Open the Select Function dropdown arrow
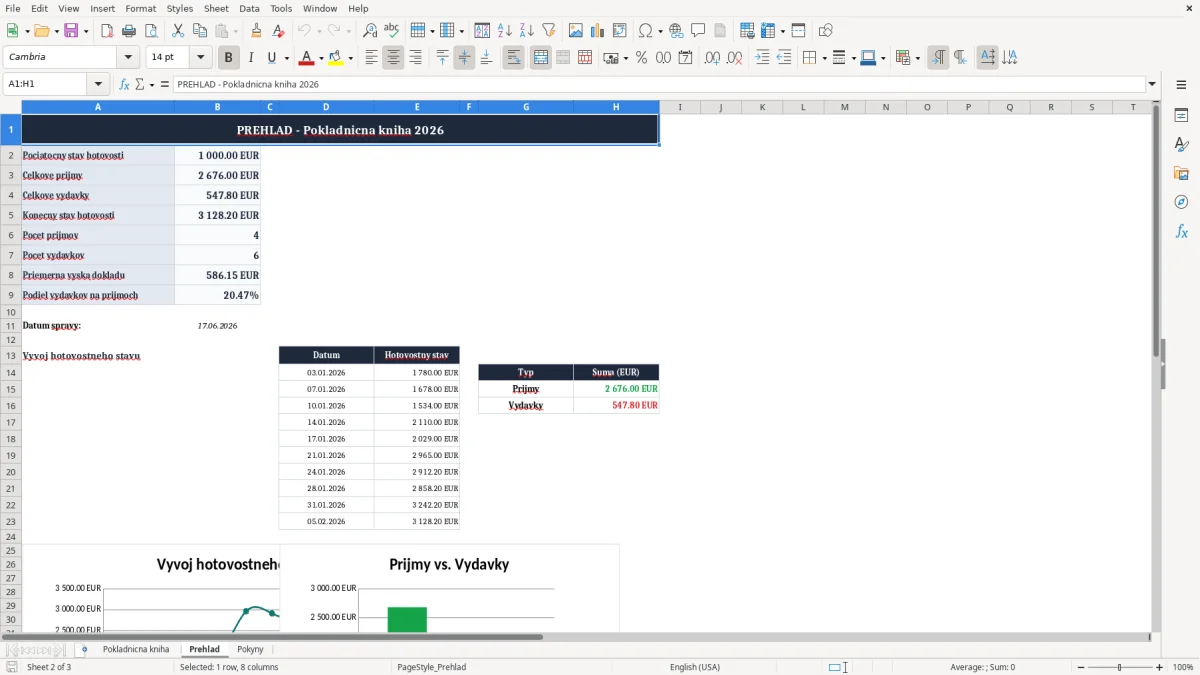Screen dimensions: 1200x675 point(152,85)
